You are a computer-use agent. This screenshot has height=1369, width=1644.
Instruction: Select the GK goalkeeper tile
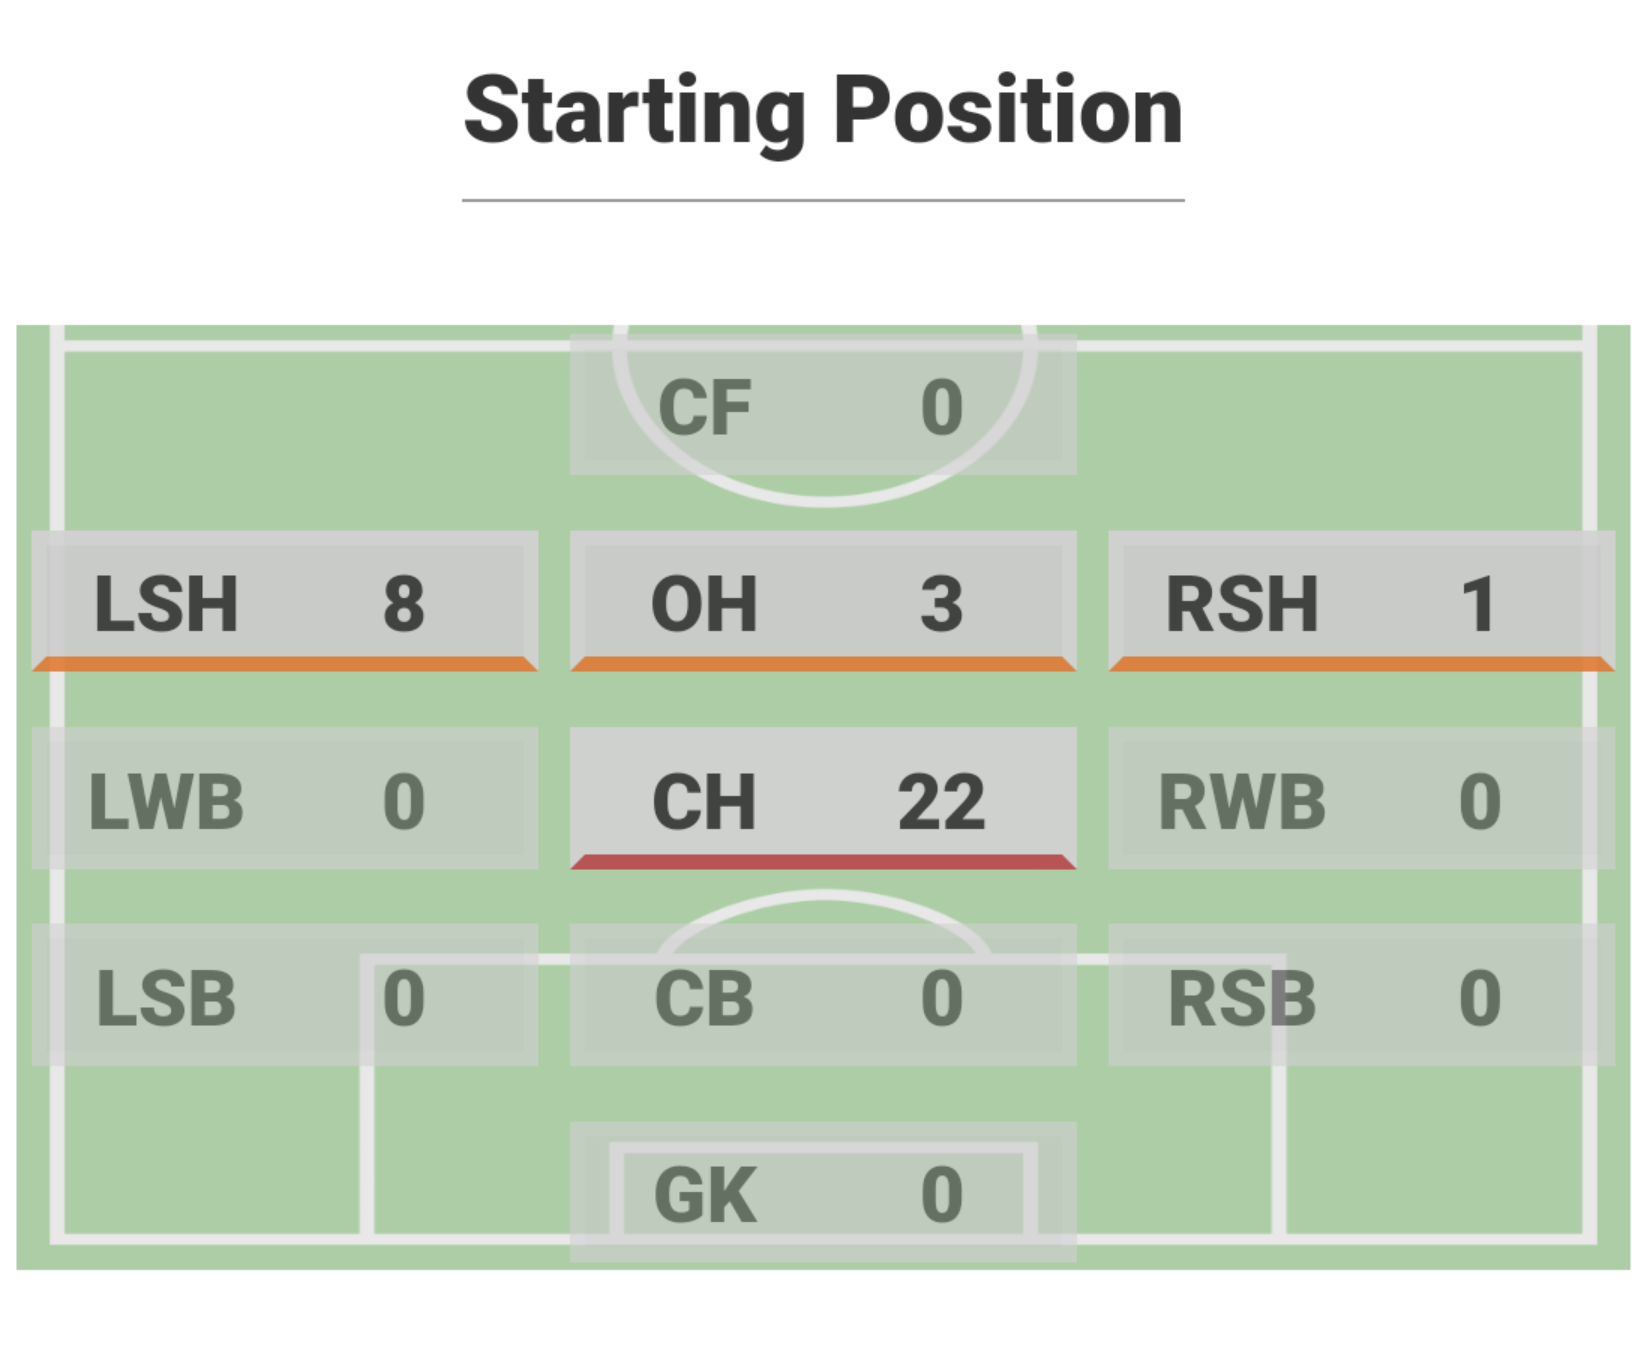[x=822, y=1192]
